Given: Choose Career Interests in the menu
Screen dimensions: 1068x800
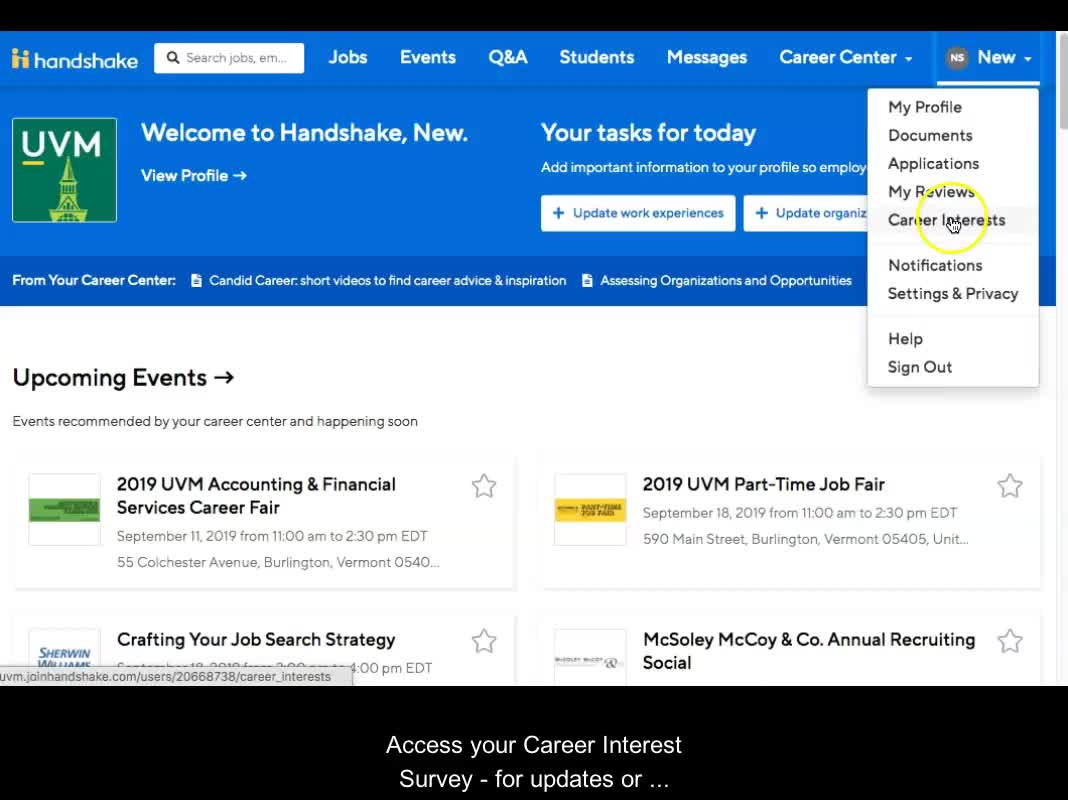Looking at the screenshot, I should (x=947, y=221).
